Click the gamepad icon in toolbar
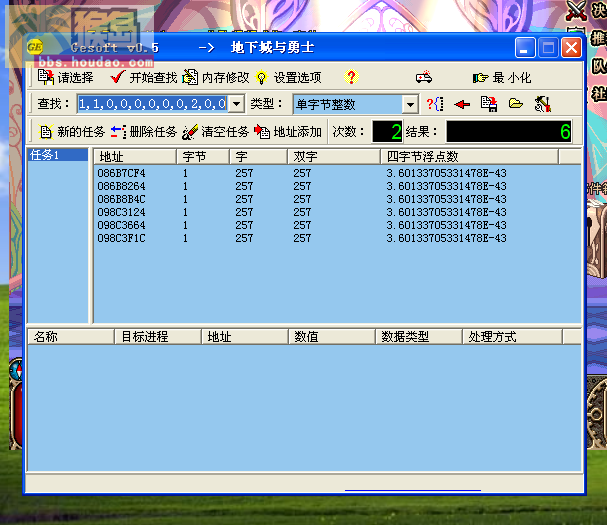The width and height of the screenshot is (607, 525). (424, 77)
